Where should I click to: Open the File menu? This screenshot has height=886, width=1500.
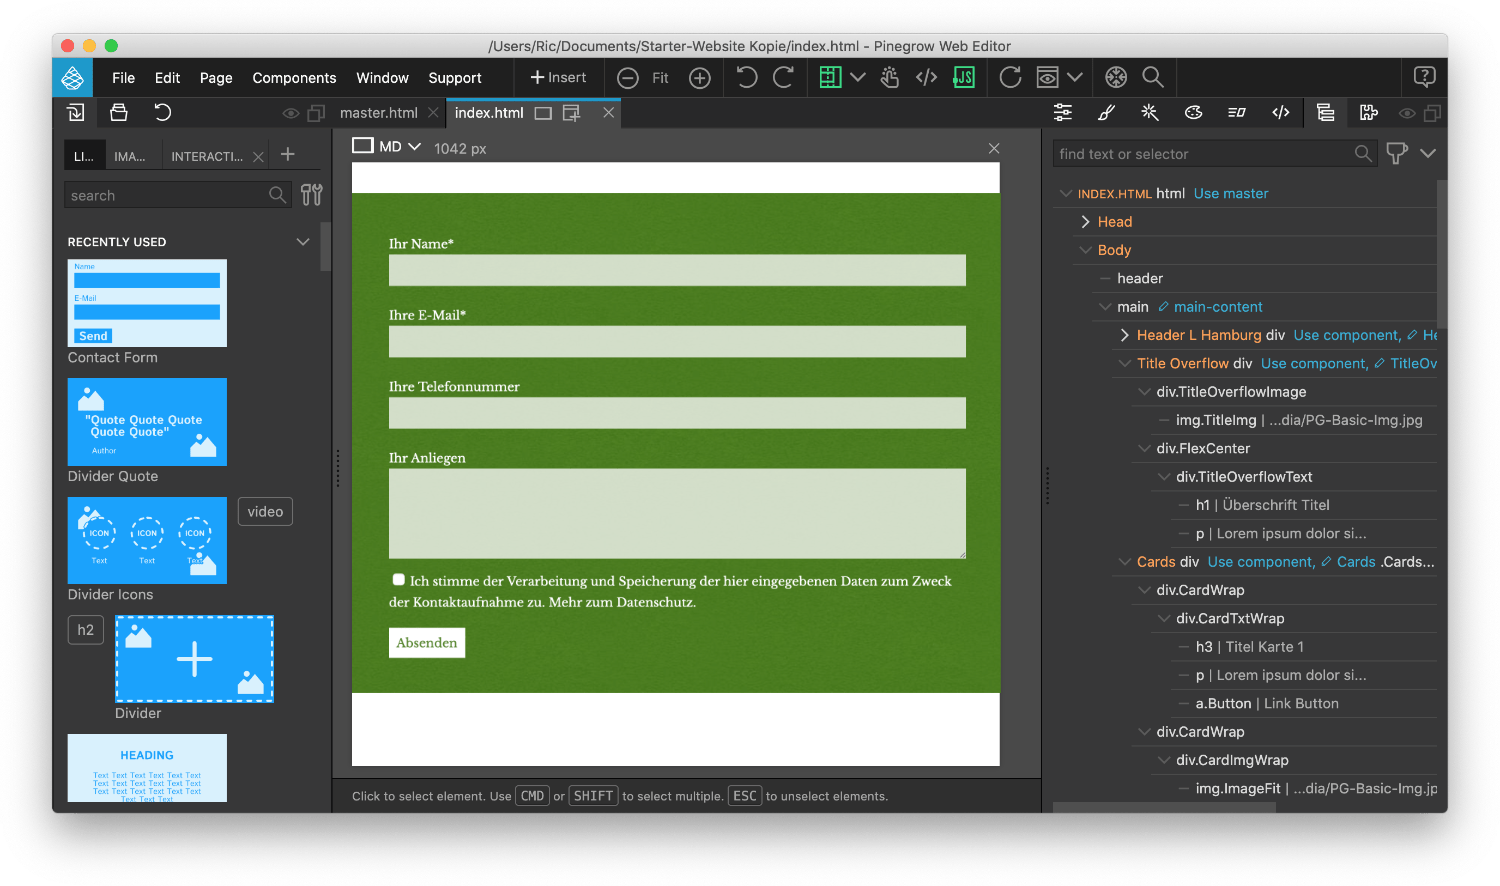[x=124, y=78]
